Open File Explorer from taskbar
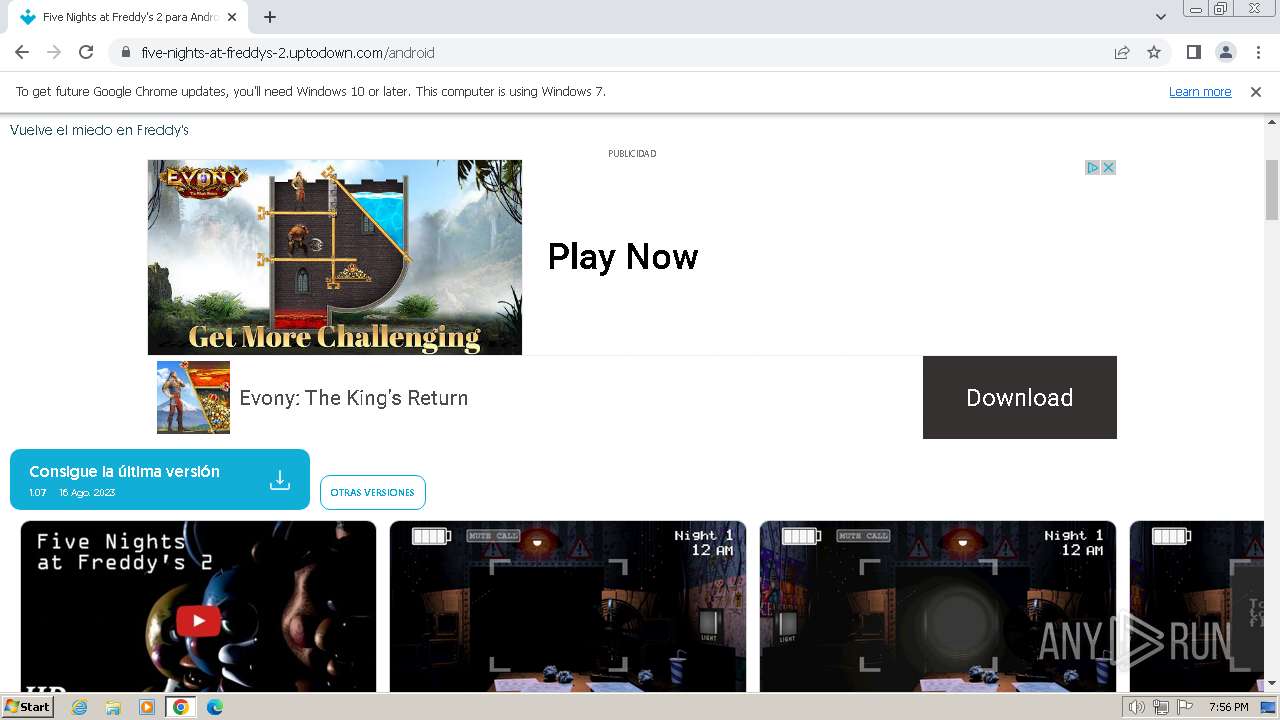This screenshot has width=1280, height=720. coord(113,707)
